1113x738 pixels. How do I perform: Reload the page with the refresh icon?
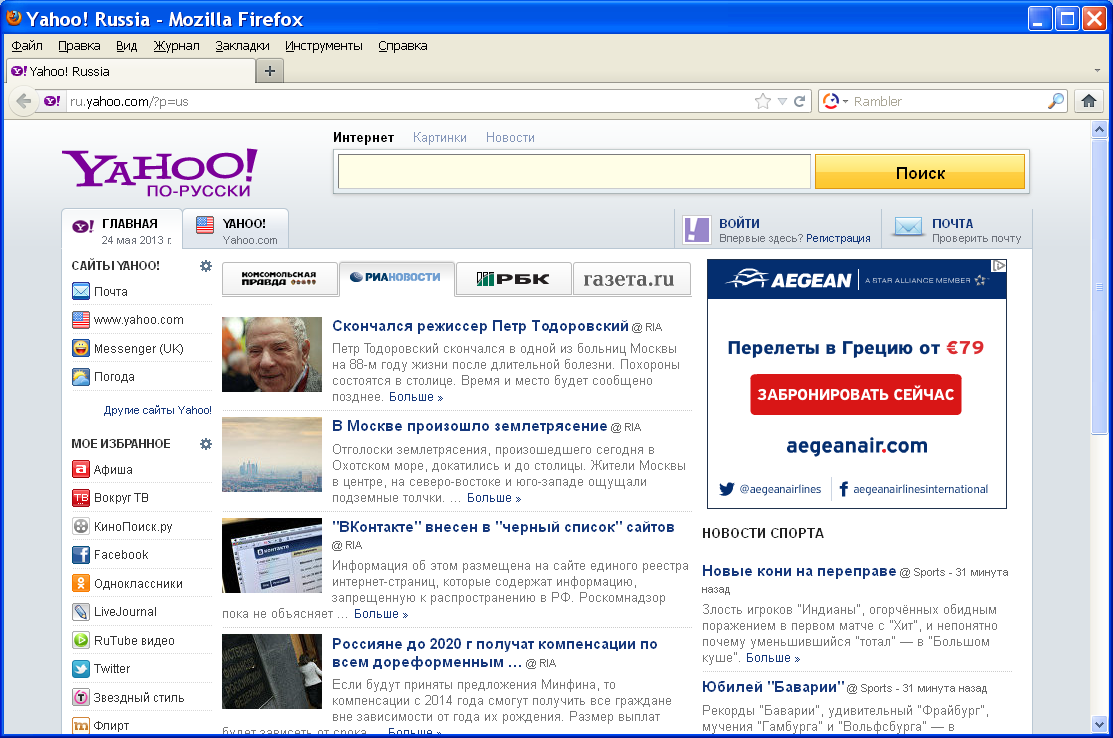[x=800, y=101]
